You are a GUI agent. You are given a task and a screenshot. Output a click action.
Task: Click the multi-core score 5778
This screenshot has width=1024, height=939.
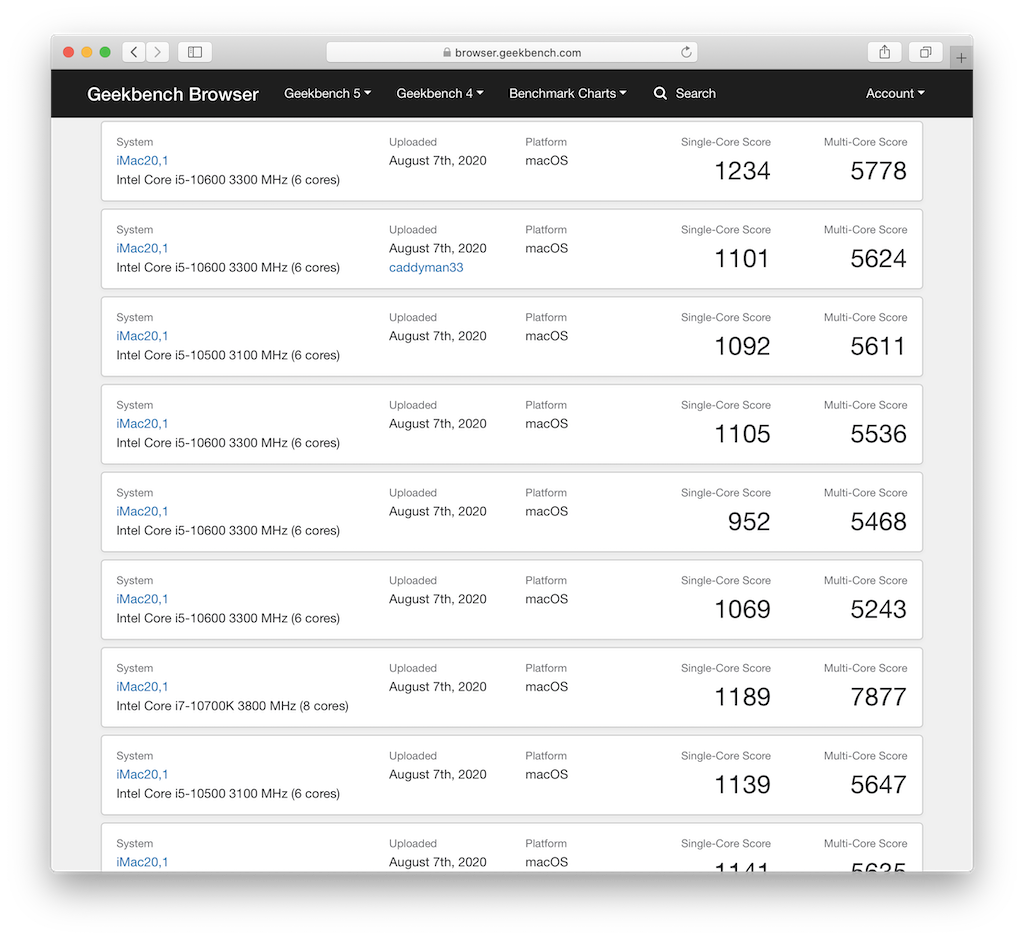[878, 171]
